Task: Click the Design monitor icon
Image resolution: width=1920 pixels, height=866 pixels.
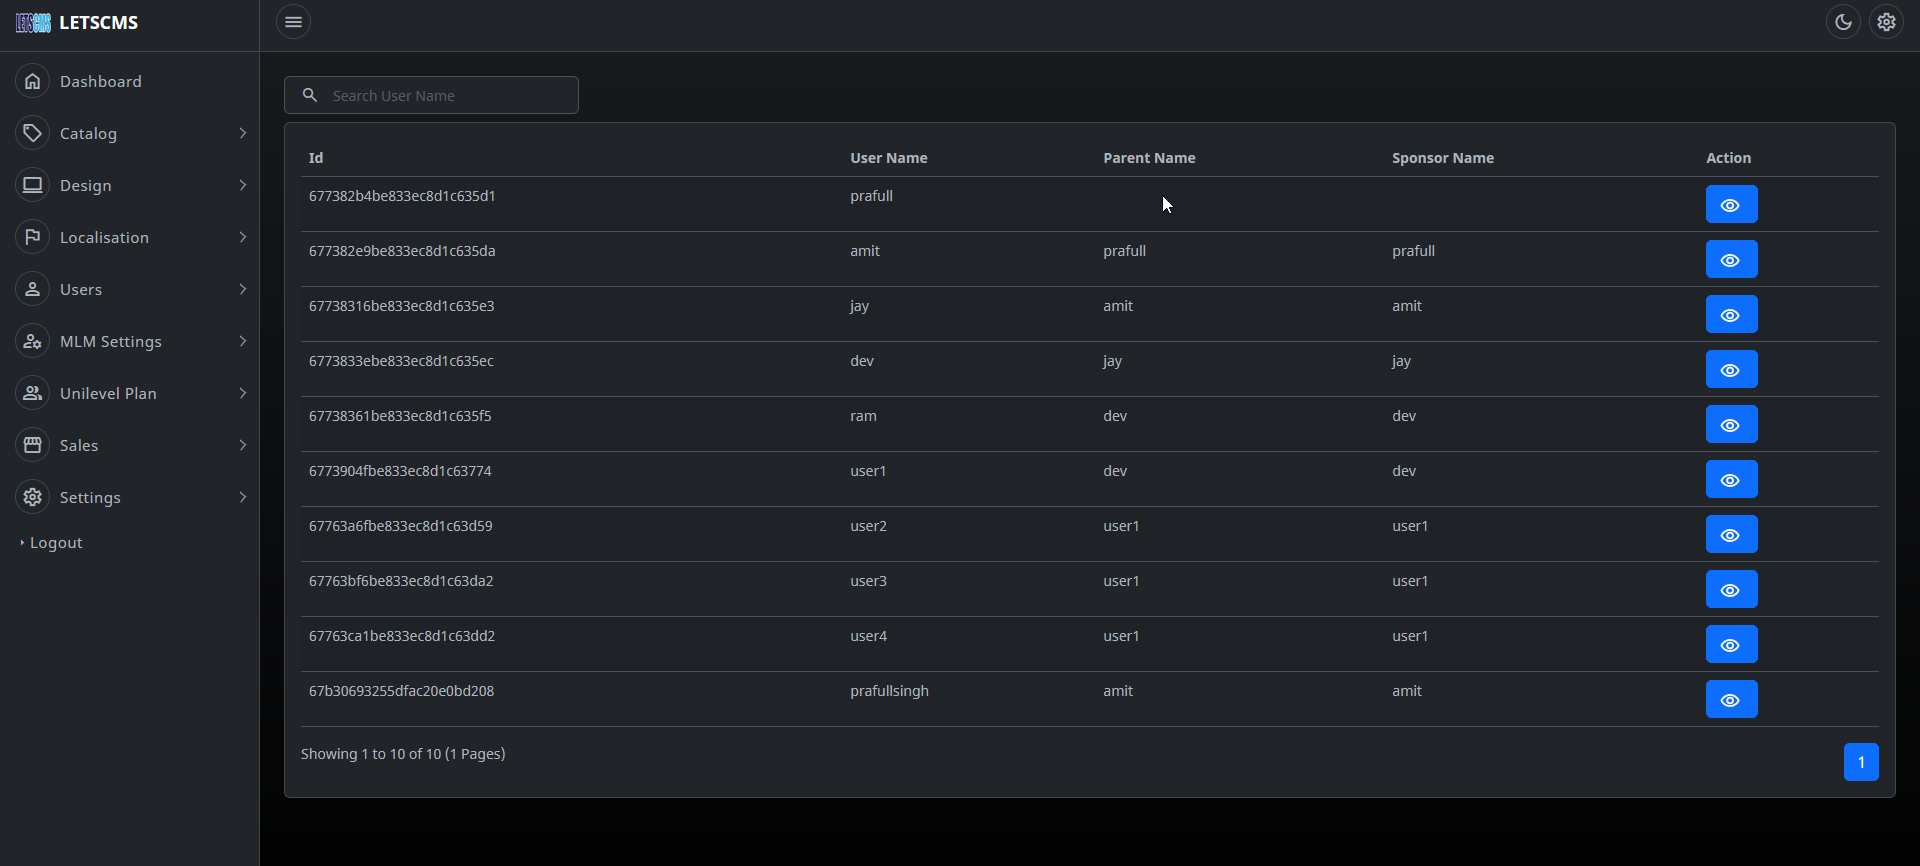Action: [33, 185]
